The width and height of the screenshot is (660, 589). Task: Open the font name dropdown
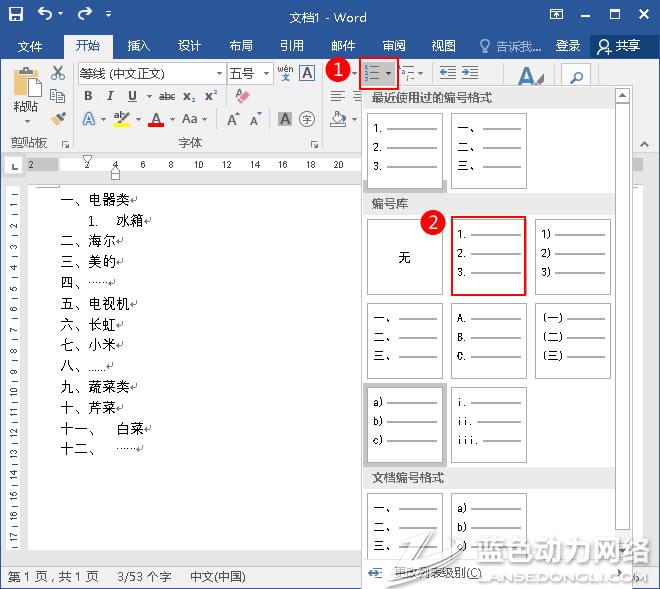[219, 74]
